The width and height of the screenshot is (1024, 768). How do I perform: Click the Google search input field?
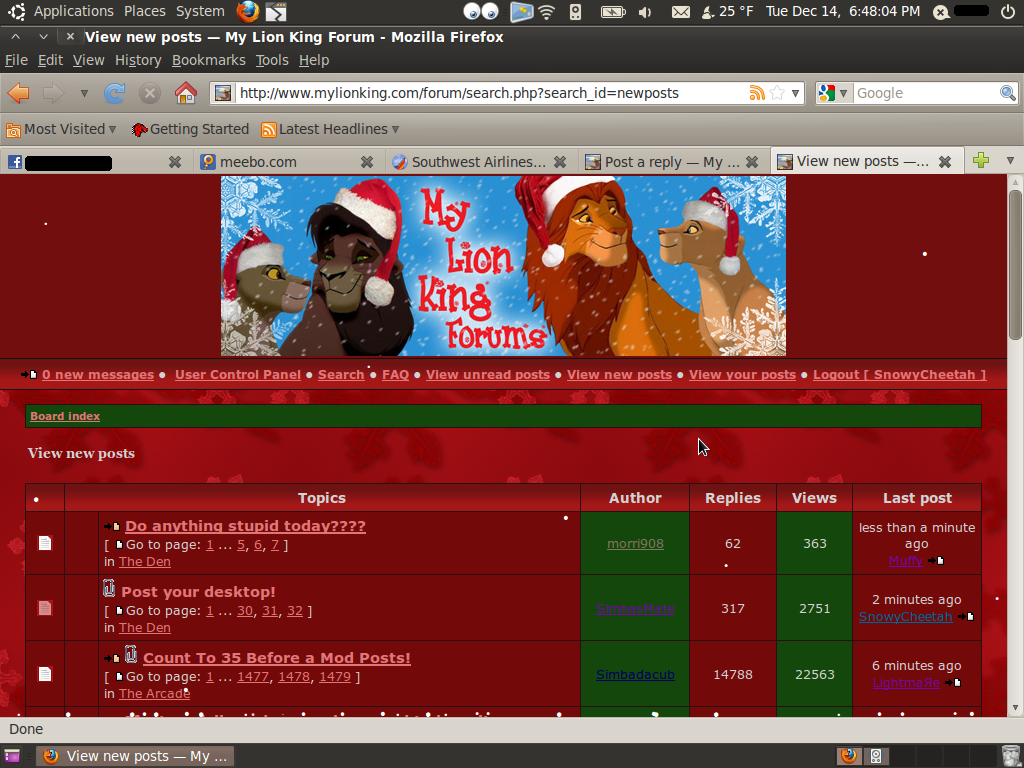(x=925, y=93)
